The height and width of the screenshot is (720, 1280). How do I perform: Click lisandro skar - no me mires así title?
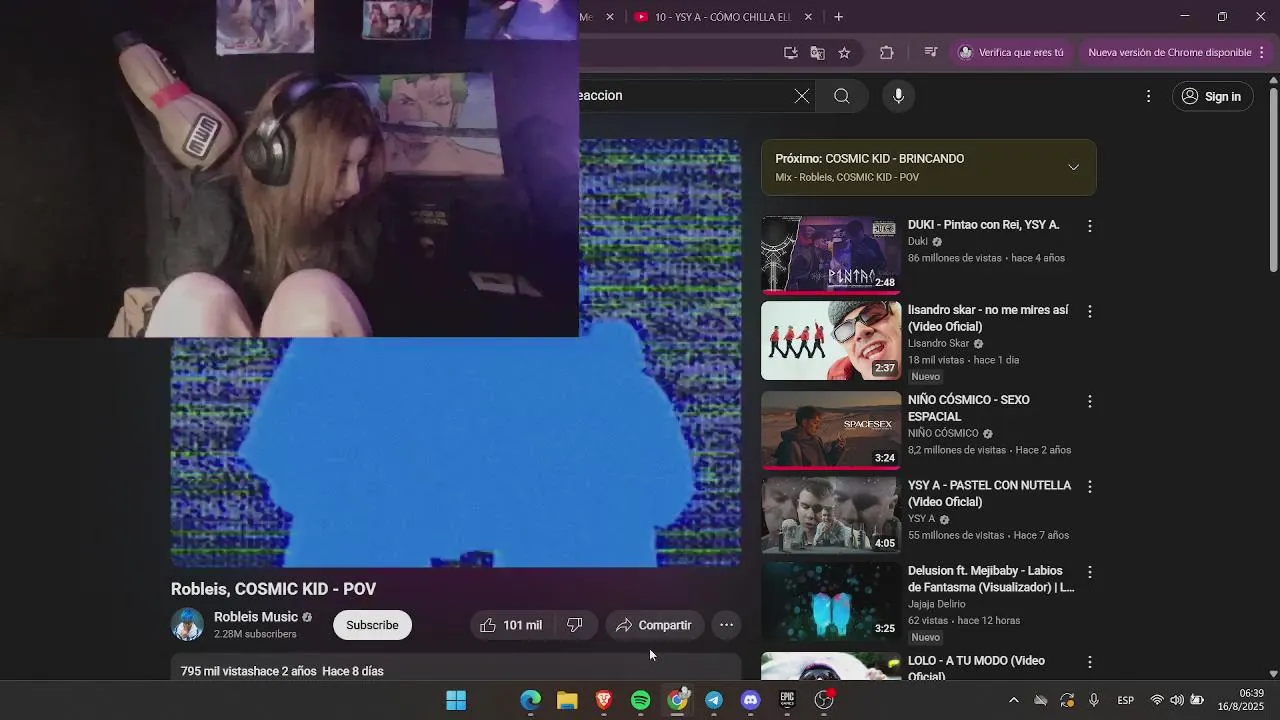988,318
